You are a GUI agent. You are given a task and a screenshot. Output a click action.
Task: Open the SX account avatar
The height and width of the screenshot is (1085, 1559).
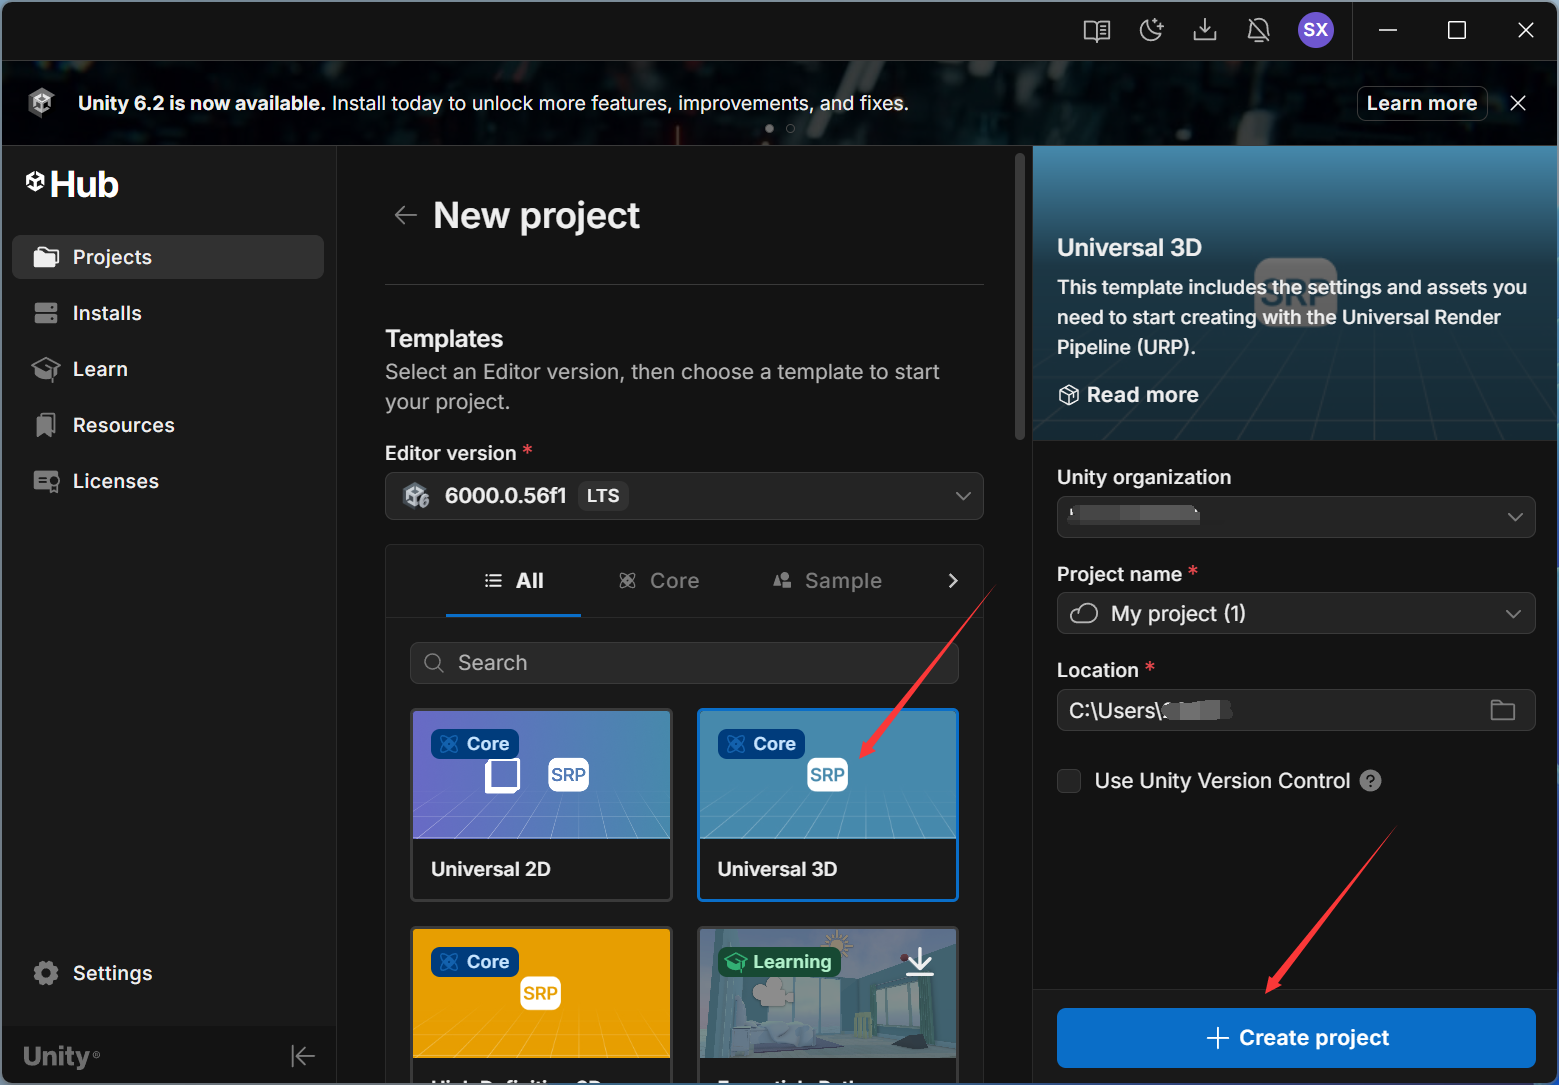click(1316, 30)
